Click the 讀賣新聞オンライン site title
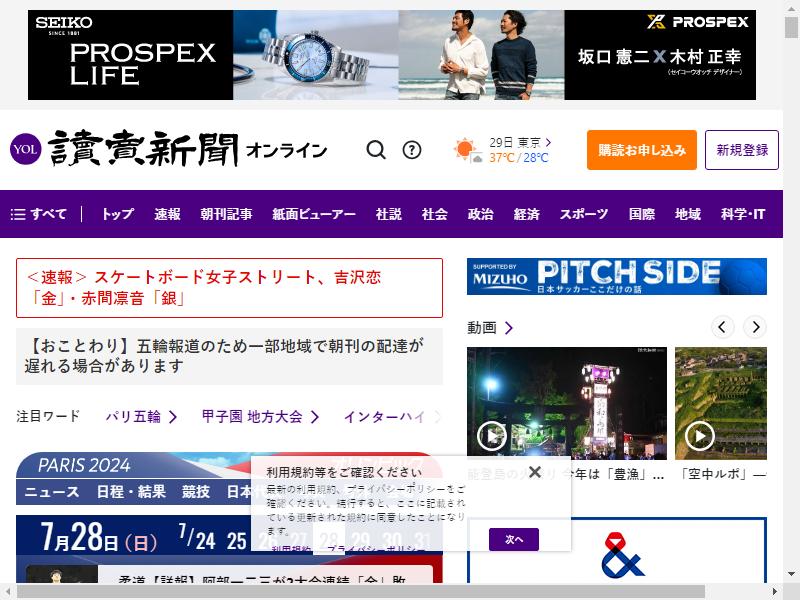This screenshot has height=600, width=800. pyautogui.click(x=188, y=149)
